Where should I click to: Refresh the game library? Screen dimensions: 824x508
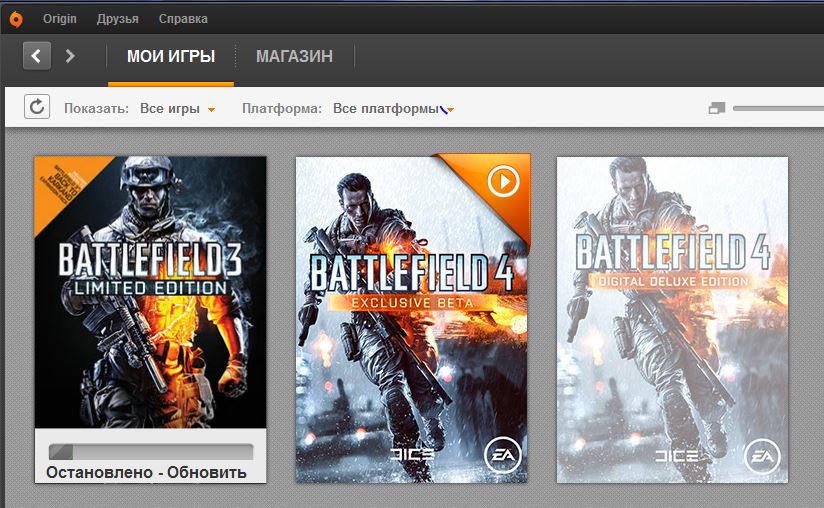(x=37, y=107)
